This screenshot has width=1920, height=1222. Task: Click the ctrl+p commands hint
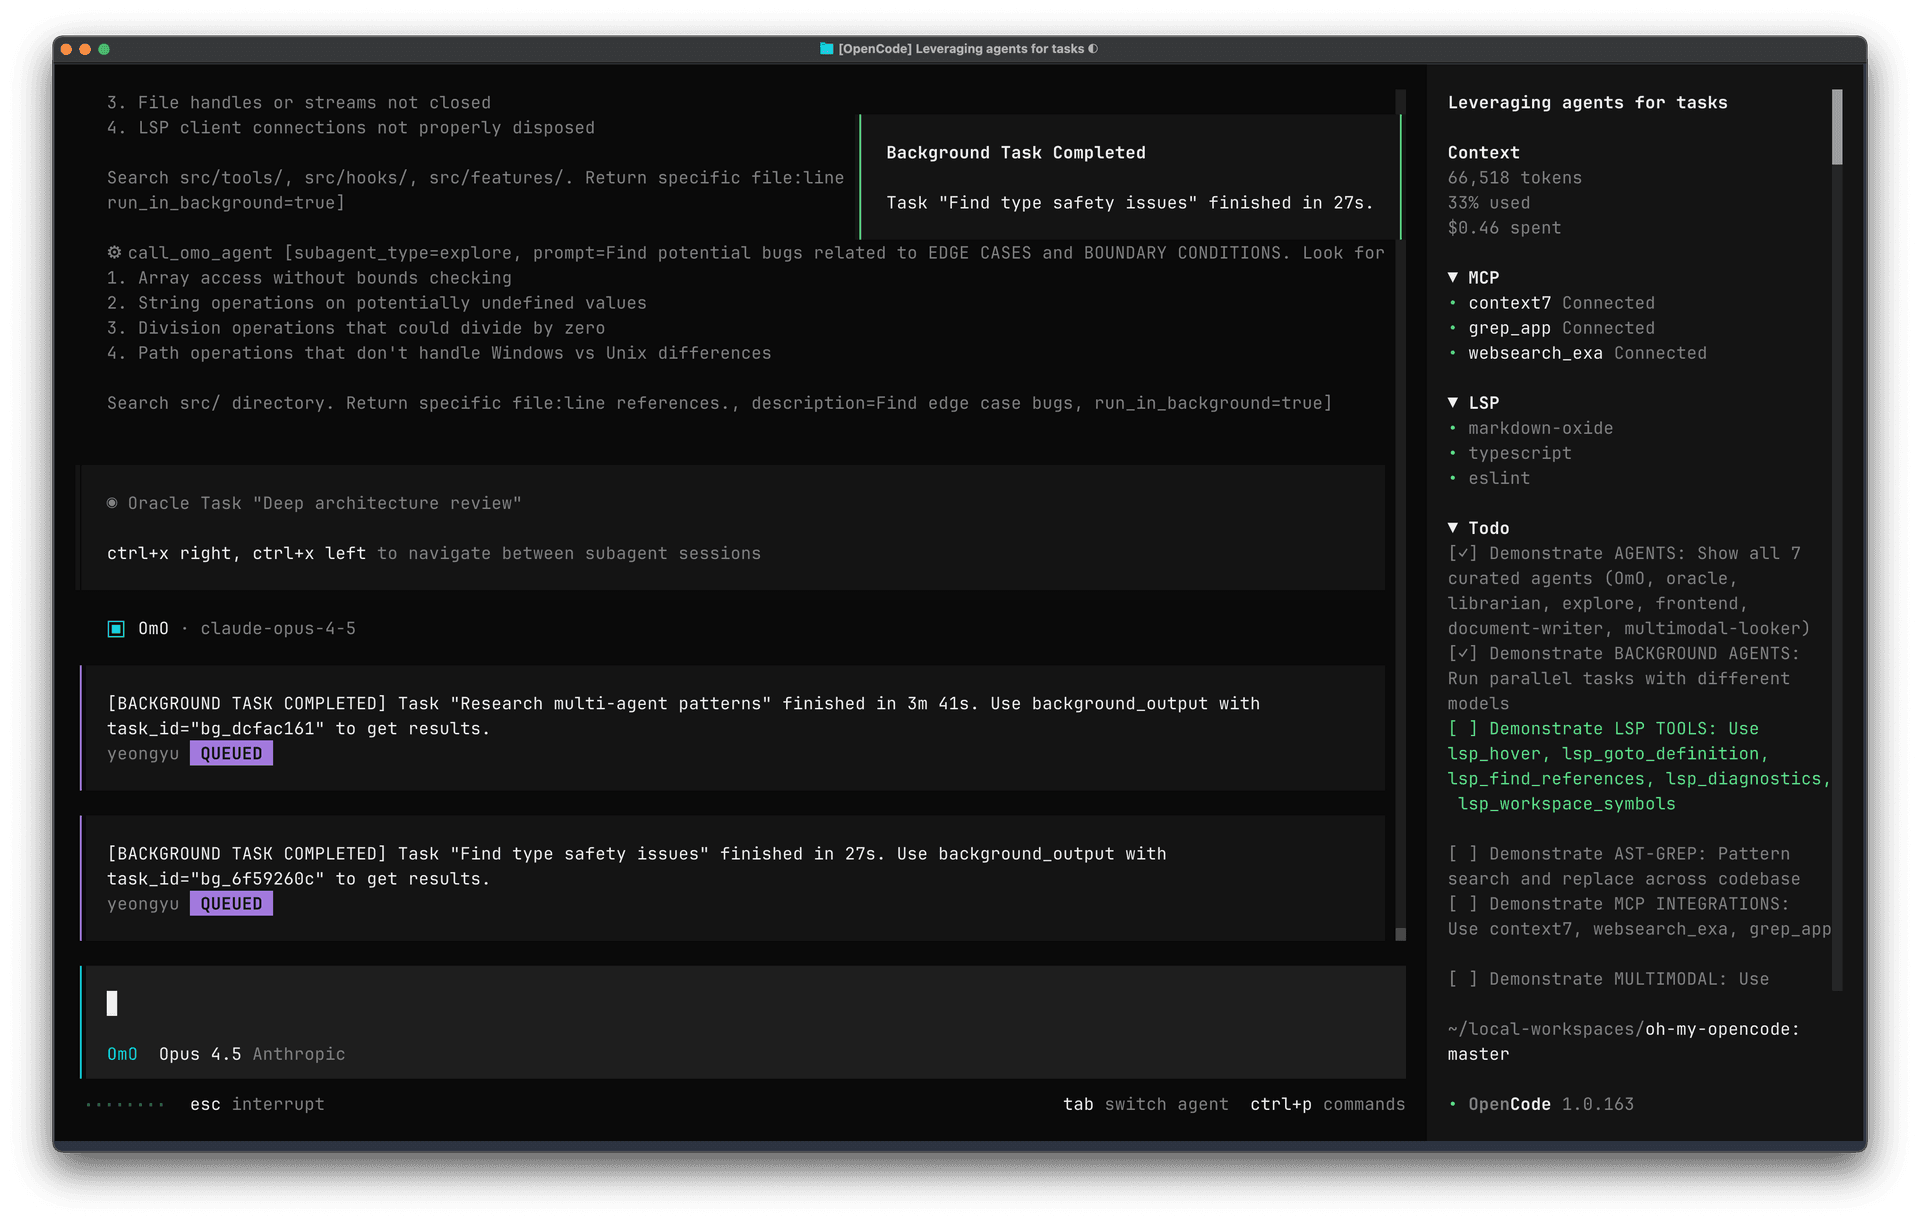1327,1104
